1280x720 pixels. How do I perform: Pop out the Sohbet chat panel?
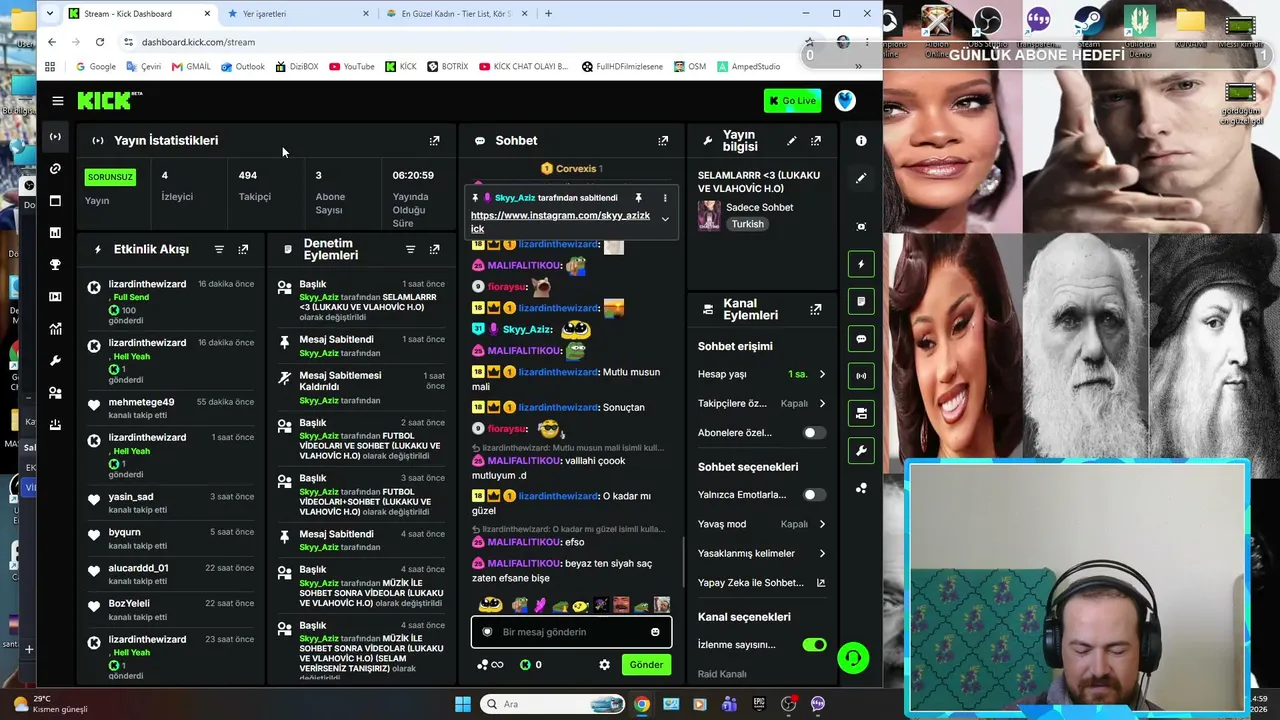pyautogui.click(x=663, y=141)
